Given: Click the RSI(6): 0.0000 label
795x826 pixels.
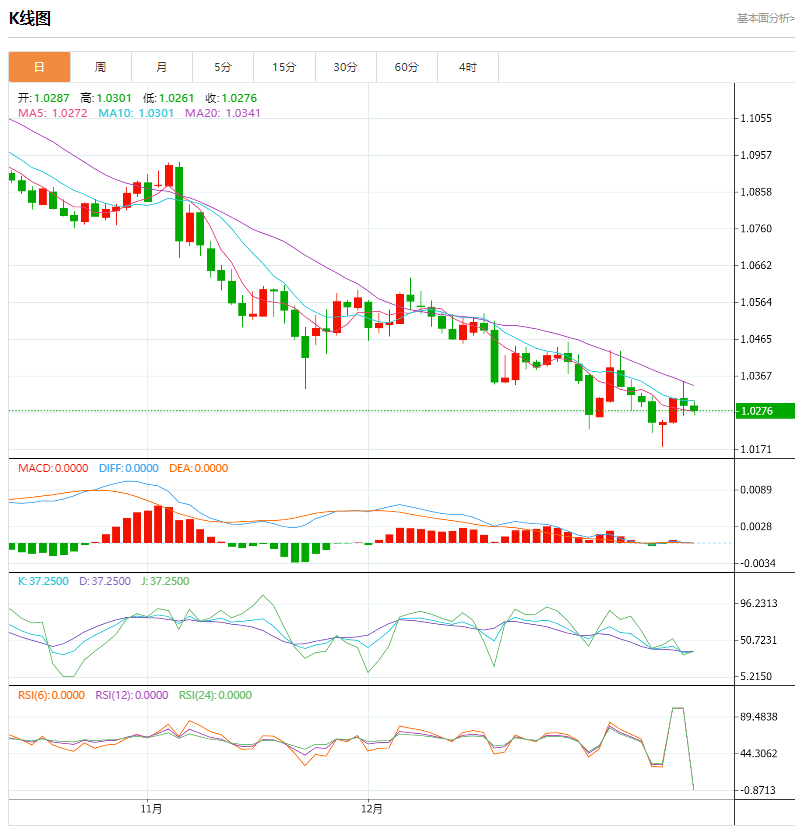Looking at the screenshot, I should [x=52, y=695].
